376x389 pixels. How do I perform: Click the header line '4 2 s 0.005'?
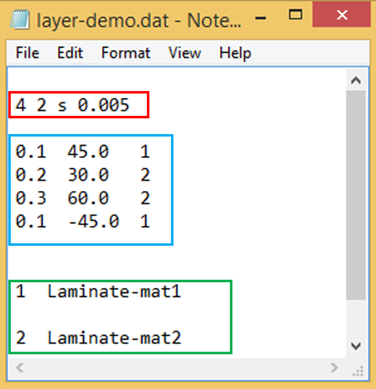click(x=72, y=105)
